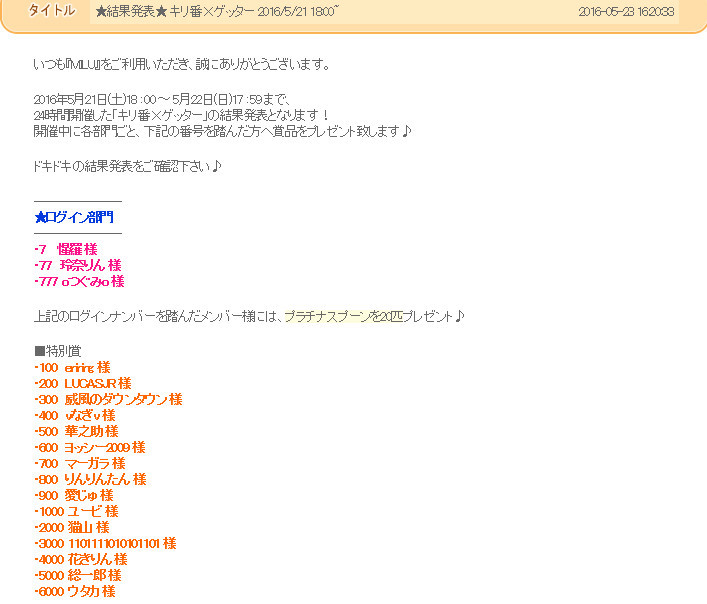The image size is (707, 604).
Task: Click the 700 マーガラ winner entry
Action: [x=80, y=463]
